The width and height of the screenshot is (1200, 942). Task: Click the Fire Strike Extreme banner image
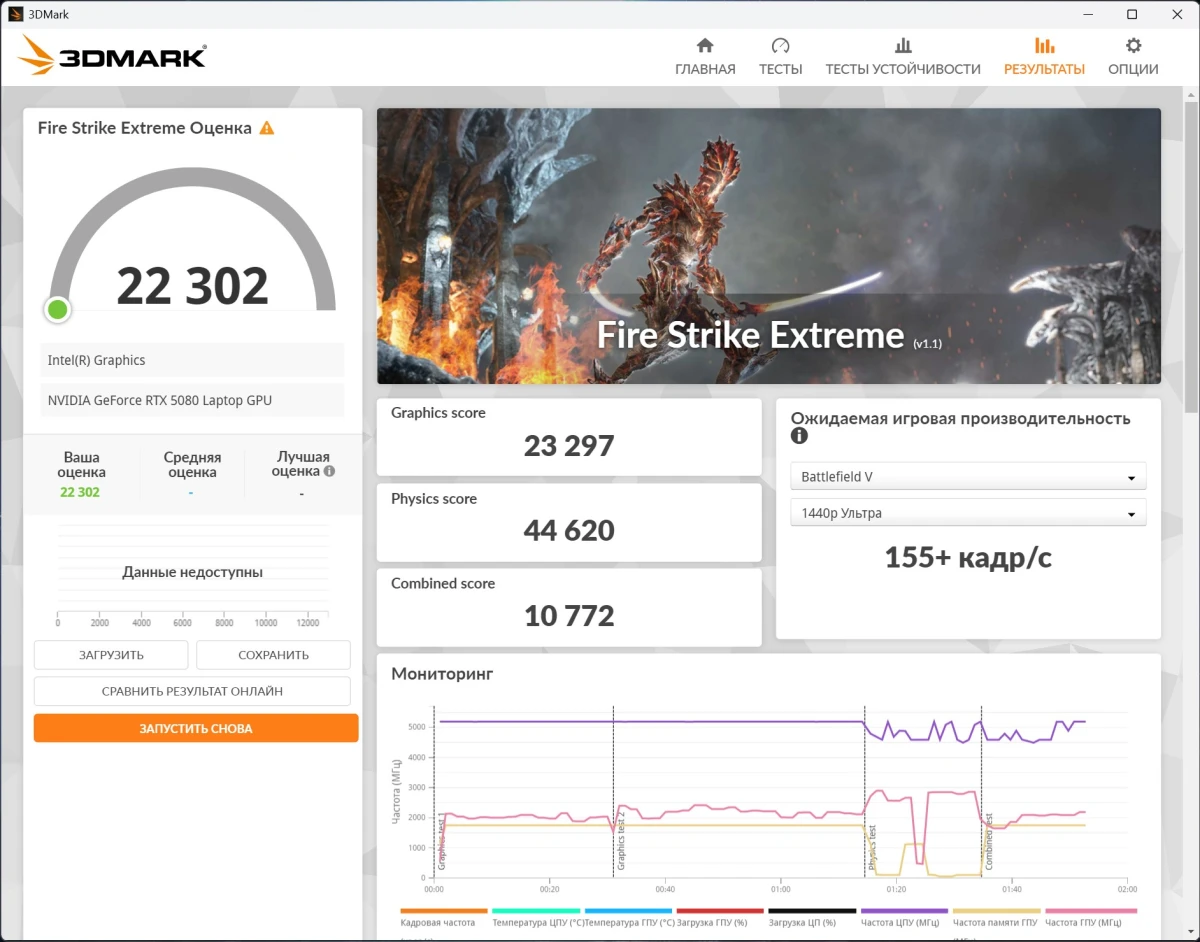tap(769, 246)
